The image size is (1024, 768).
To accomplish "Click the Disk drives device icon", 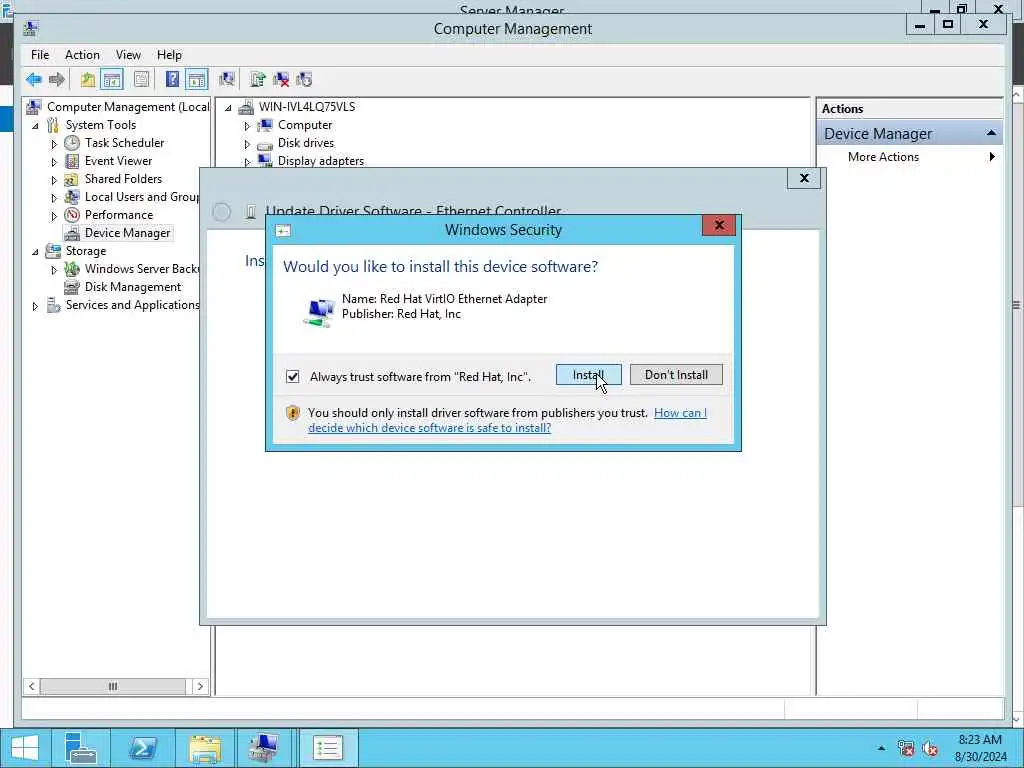I will [264, 143].
